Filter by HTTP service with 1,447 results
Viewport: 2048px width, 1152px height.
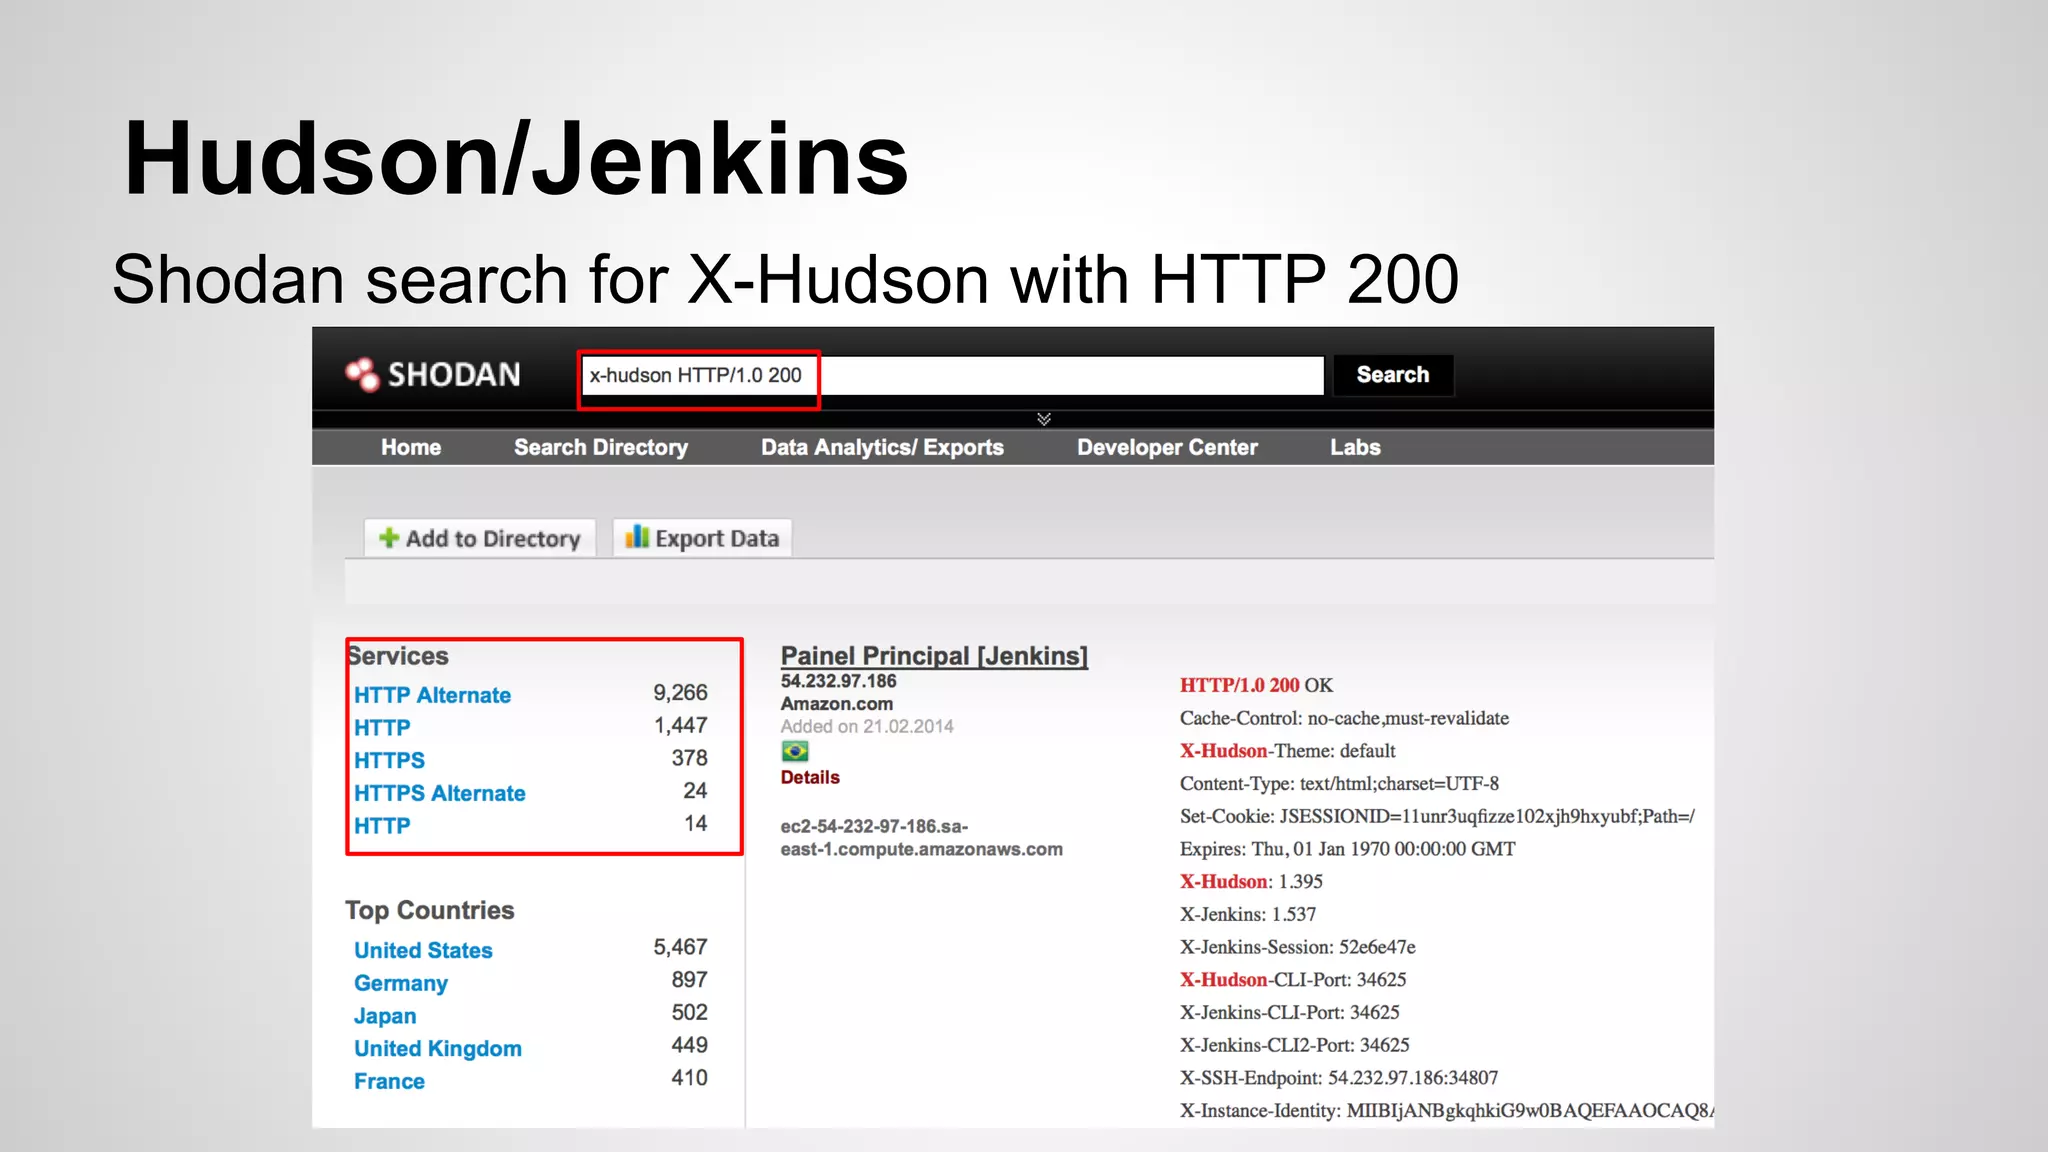382,728
